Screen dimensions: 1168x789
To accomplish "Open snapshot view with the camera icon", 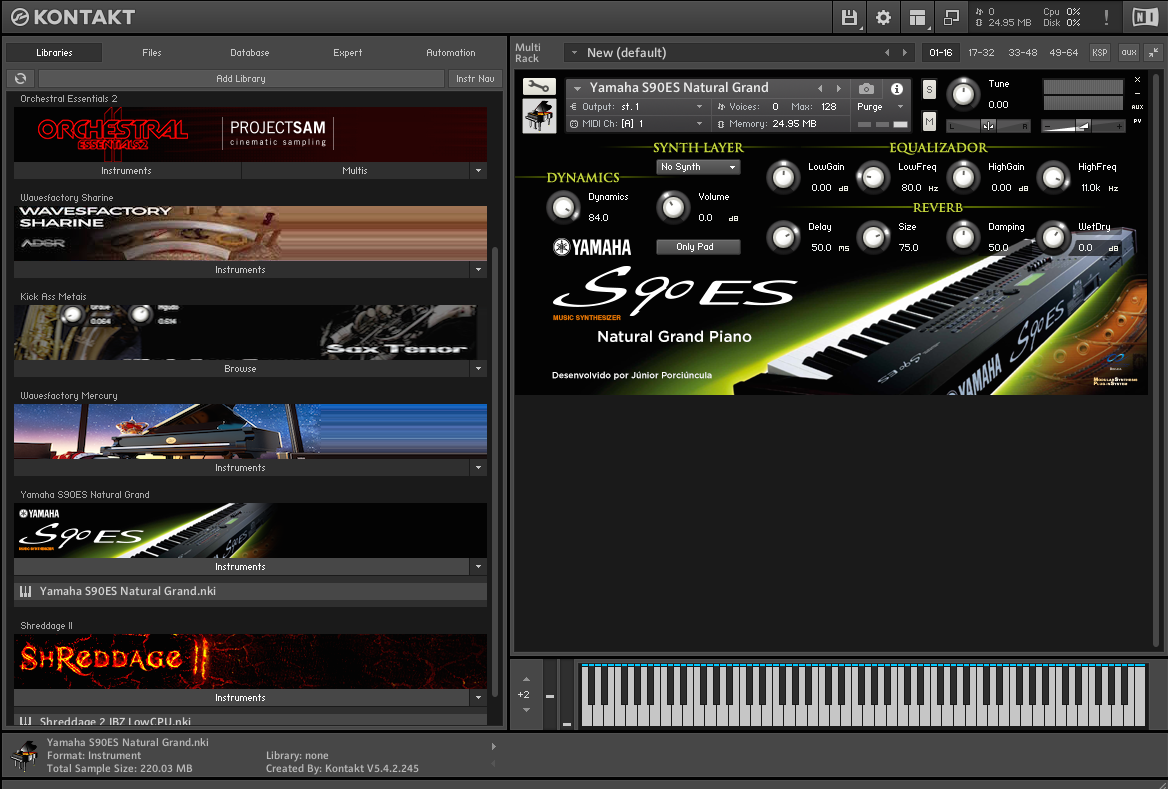I will (x=866, y=89).
